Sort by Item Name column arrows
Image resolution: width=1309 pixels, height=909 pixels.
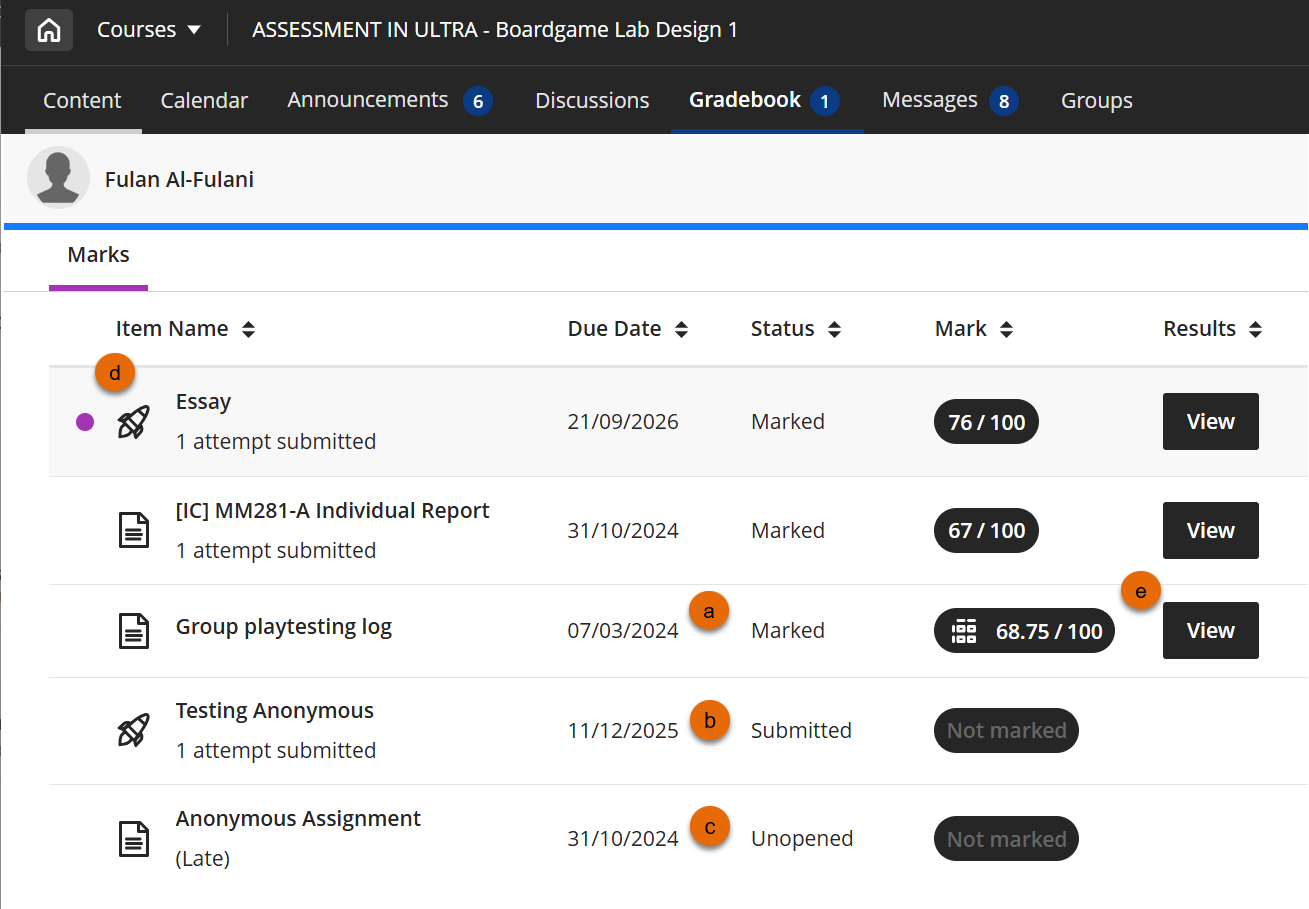tap(249, 329)
